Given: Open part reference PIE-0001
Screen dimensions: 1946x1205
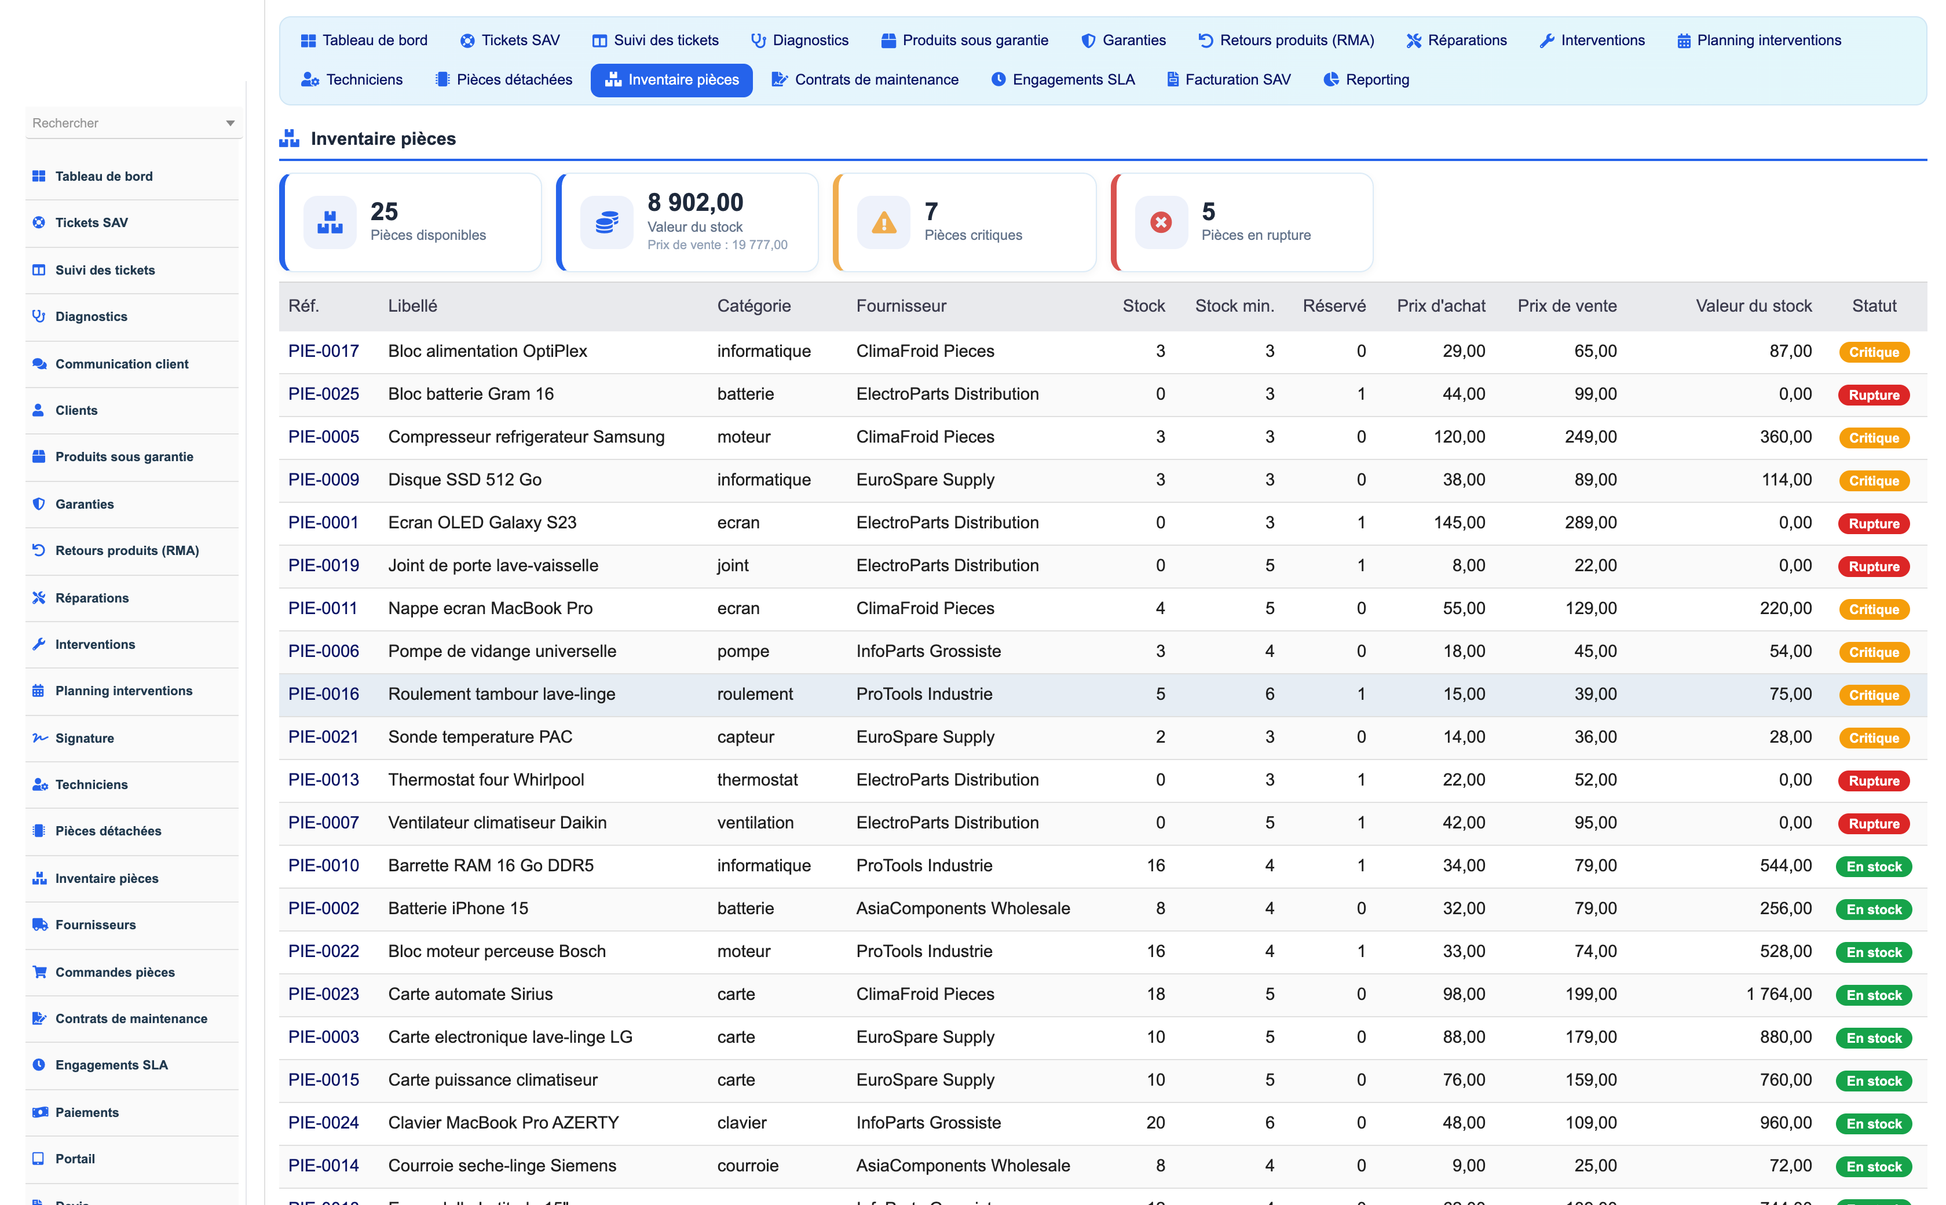Looking at the screenshot, I should [x=324, y=523].
